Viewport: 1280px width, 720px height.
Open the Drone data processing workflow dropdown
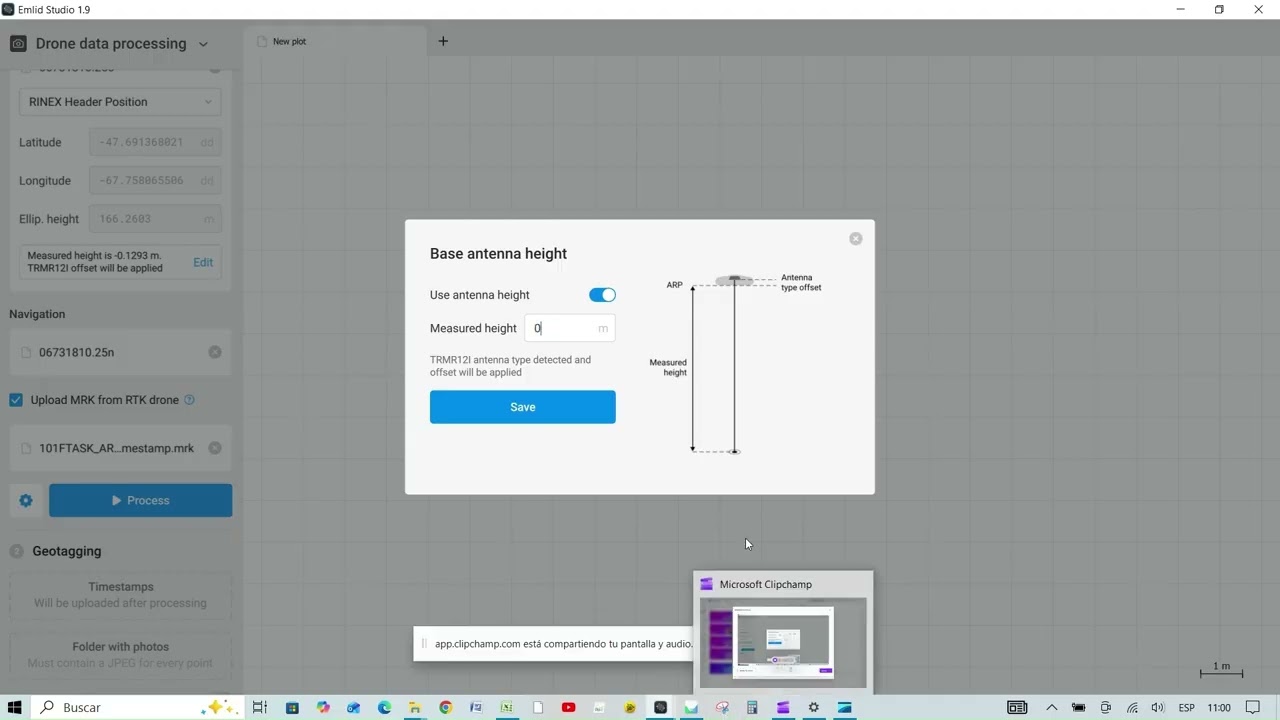click(x=203, y=44)
